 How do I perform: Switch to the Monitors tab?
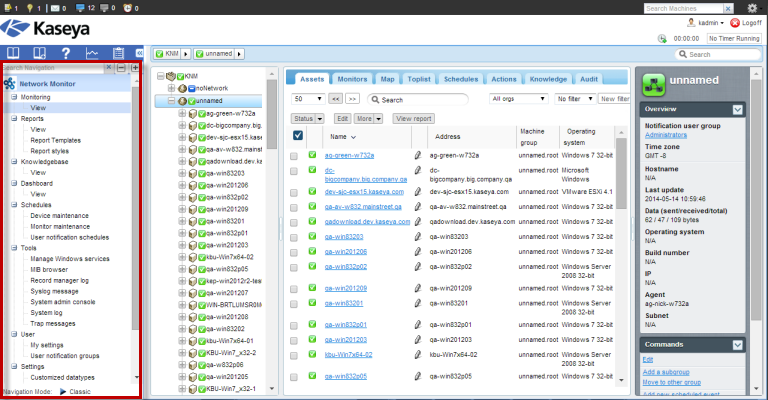point(351,78)
